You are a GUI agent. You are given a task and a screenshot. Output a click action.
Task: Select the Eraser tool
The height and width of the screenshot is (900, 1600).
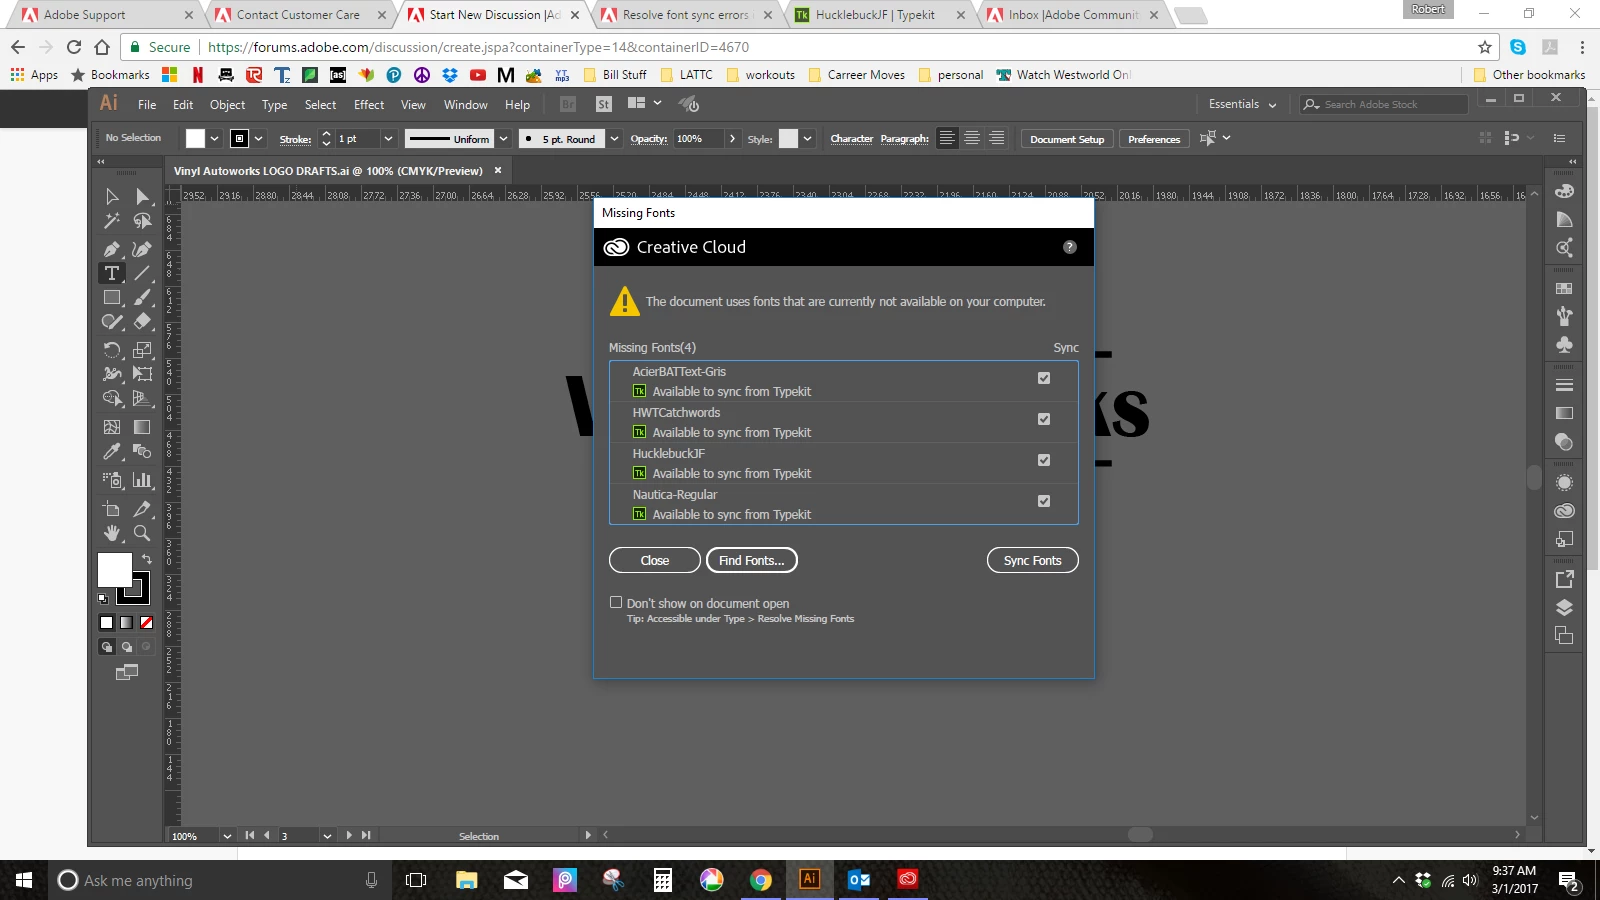click(143, 322)
